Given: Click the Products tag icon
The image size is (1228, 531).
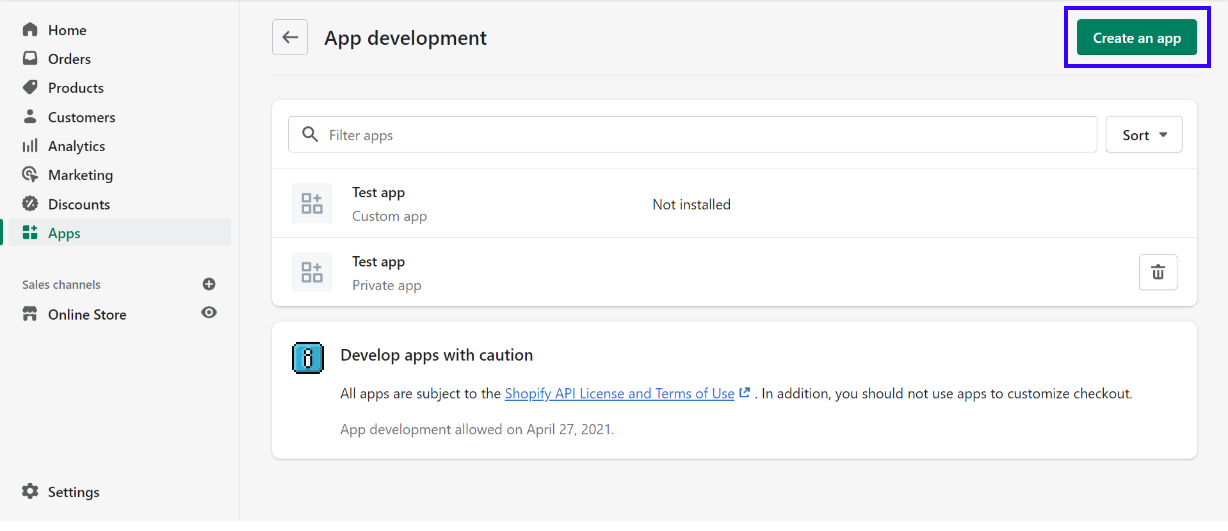Looking at the screenshot, I should coord(30,88).
